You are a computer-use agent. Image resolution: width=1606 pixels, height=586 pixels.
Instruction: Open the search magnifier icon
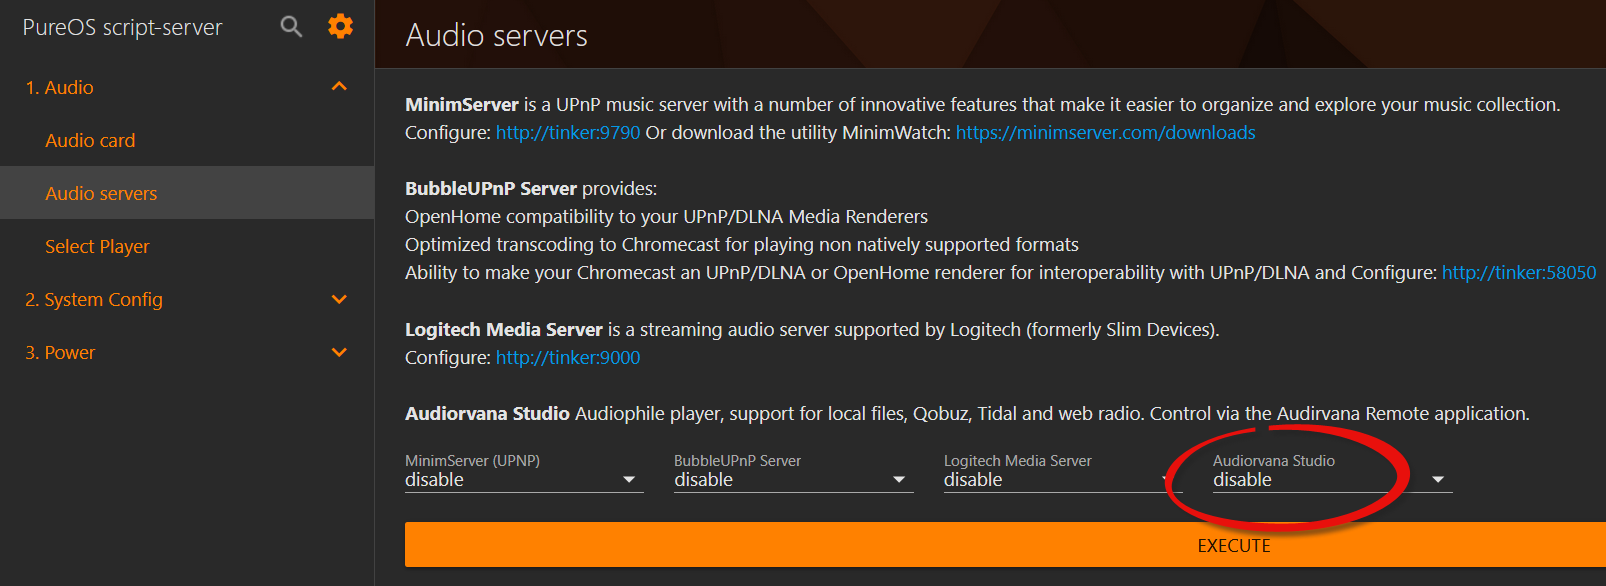tap(291, 27)
